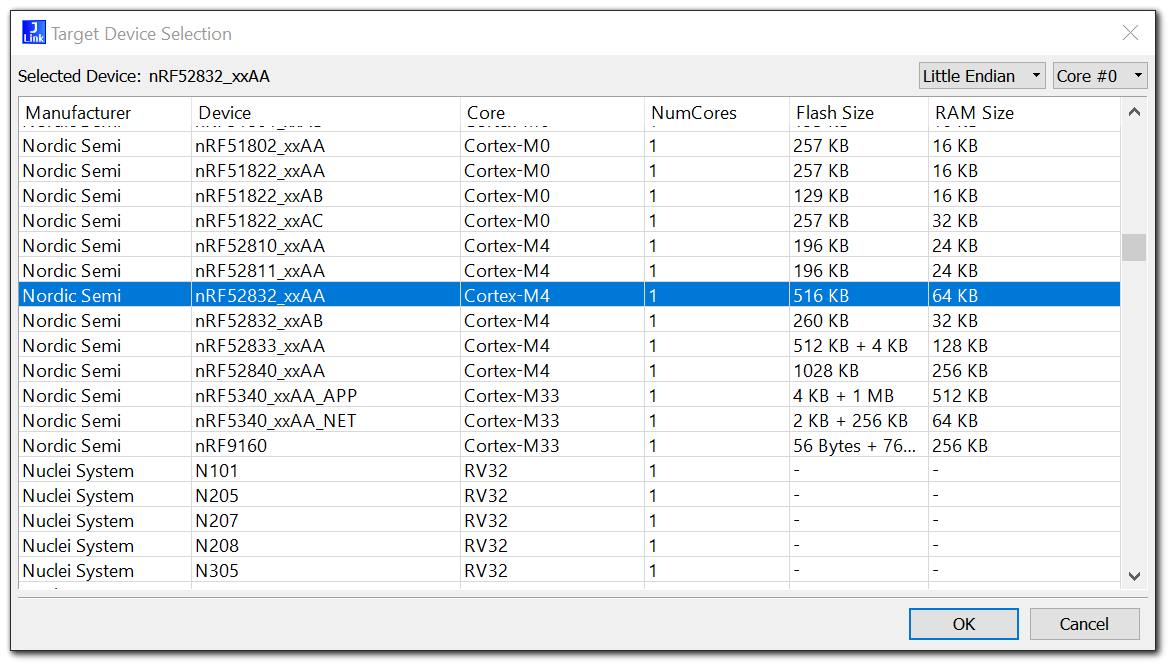Select device nRF52810_xxAA
1174x669 pixels.
[x=569, y=245]
